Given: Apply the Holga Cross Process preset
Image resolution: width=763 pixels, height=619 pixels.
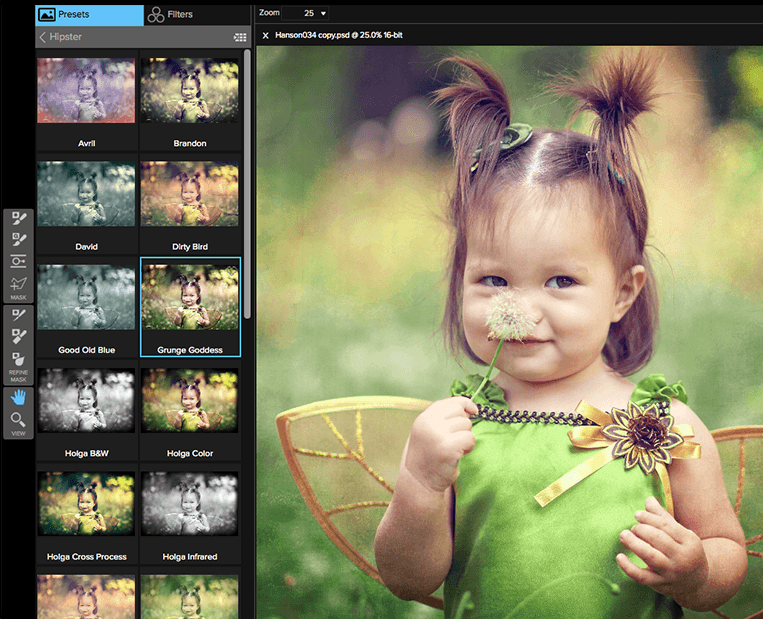Looking at the screenshot, I should pyautogui.click(x=86, y=504).
